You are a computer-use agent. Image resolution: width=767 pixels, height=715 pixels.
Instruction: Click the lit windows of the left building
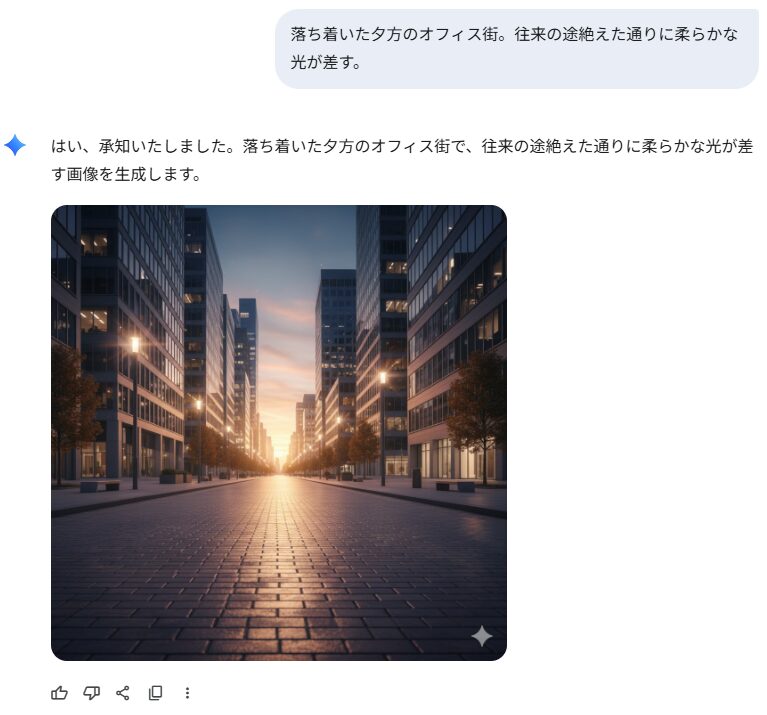[x=93, y=320]
